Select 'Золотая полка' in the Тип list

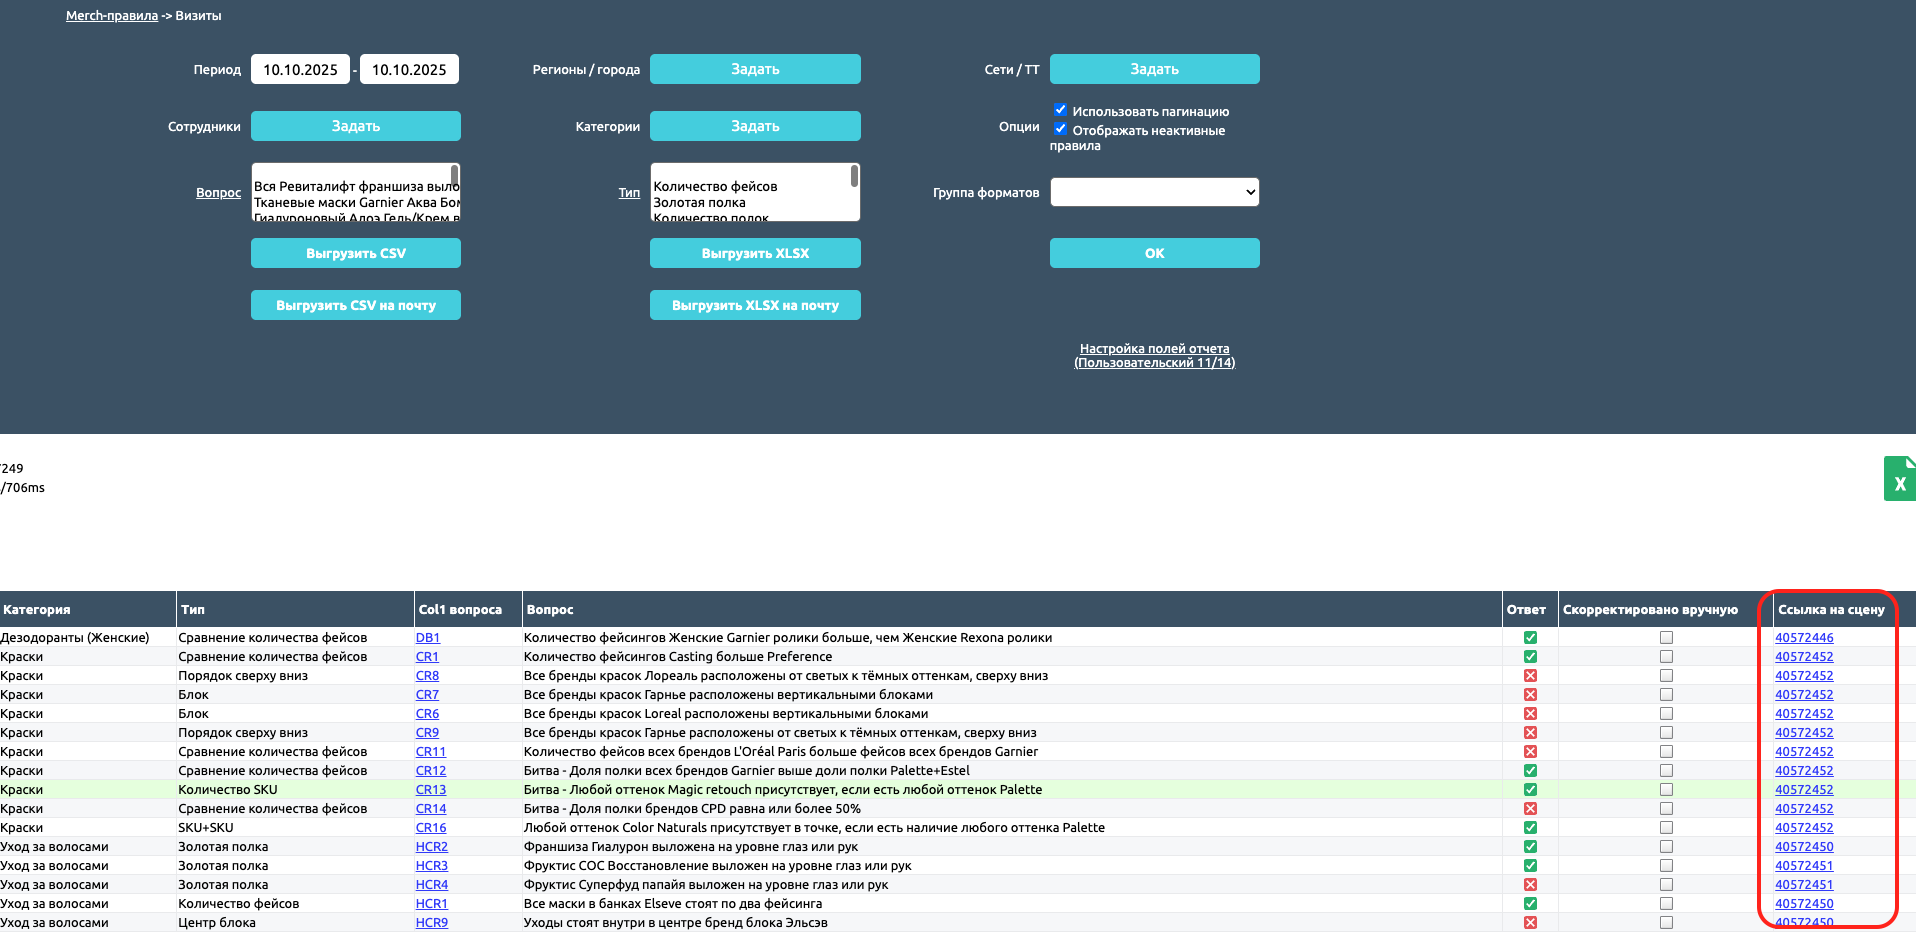699,202
